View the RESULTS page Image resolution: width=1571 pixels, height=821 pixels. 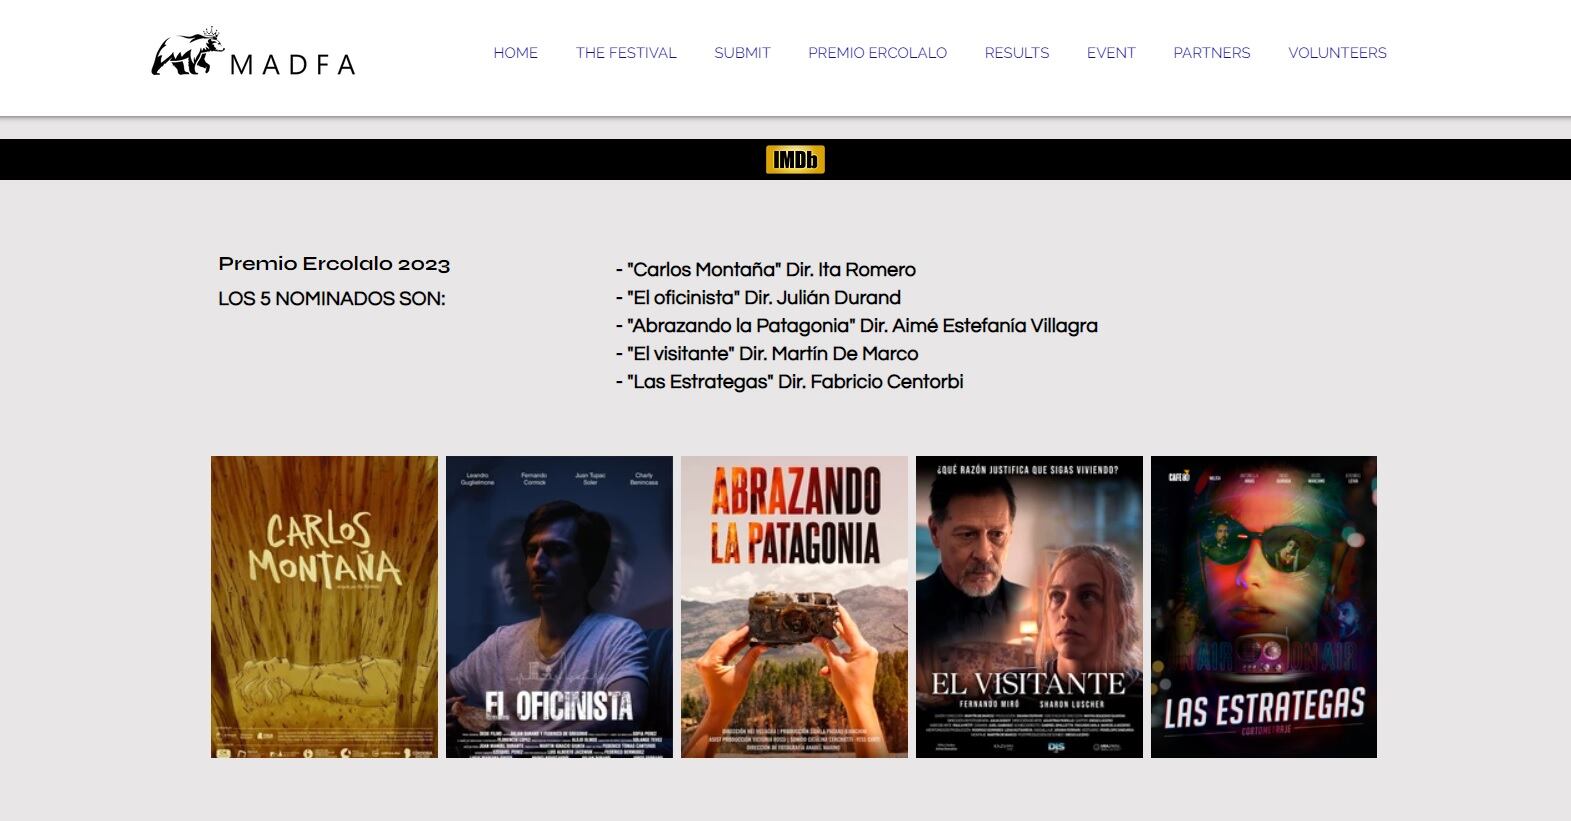(1017, 53)
